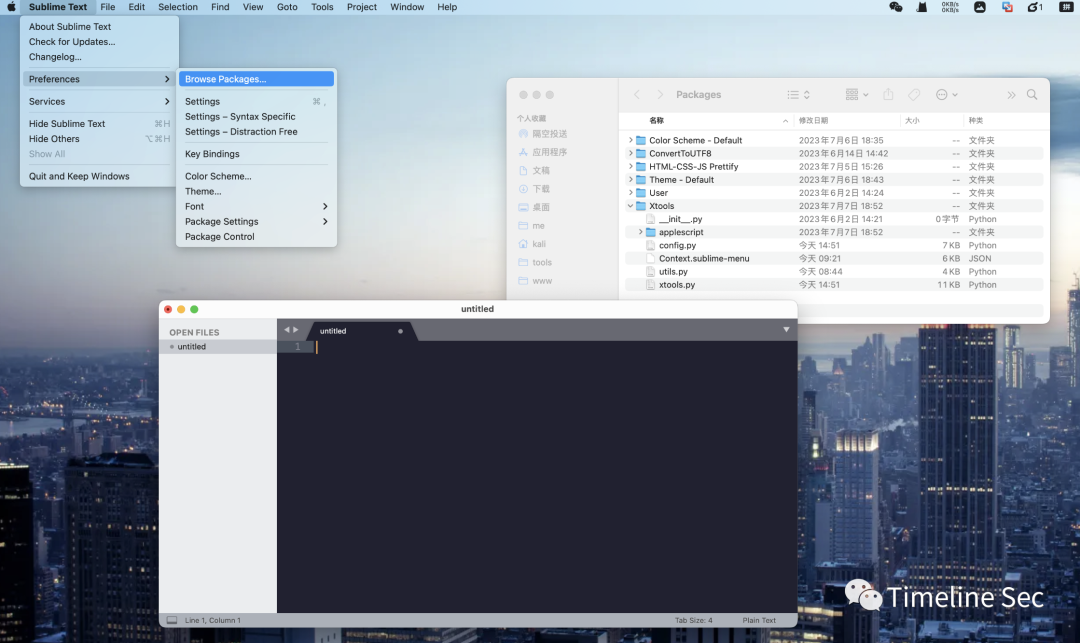Select Key Bindings menu entry
This screenshot has height=643, width=1080.
[x=256, y=154]
